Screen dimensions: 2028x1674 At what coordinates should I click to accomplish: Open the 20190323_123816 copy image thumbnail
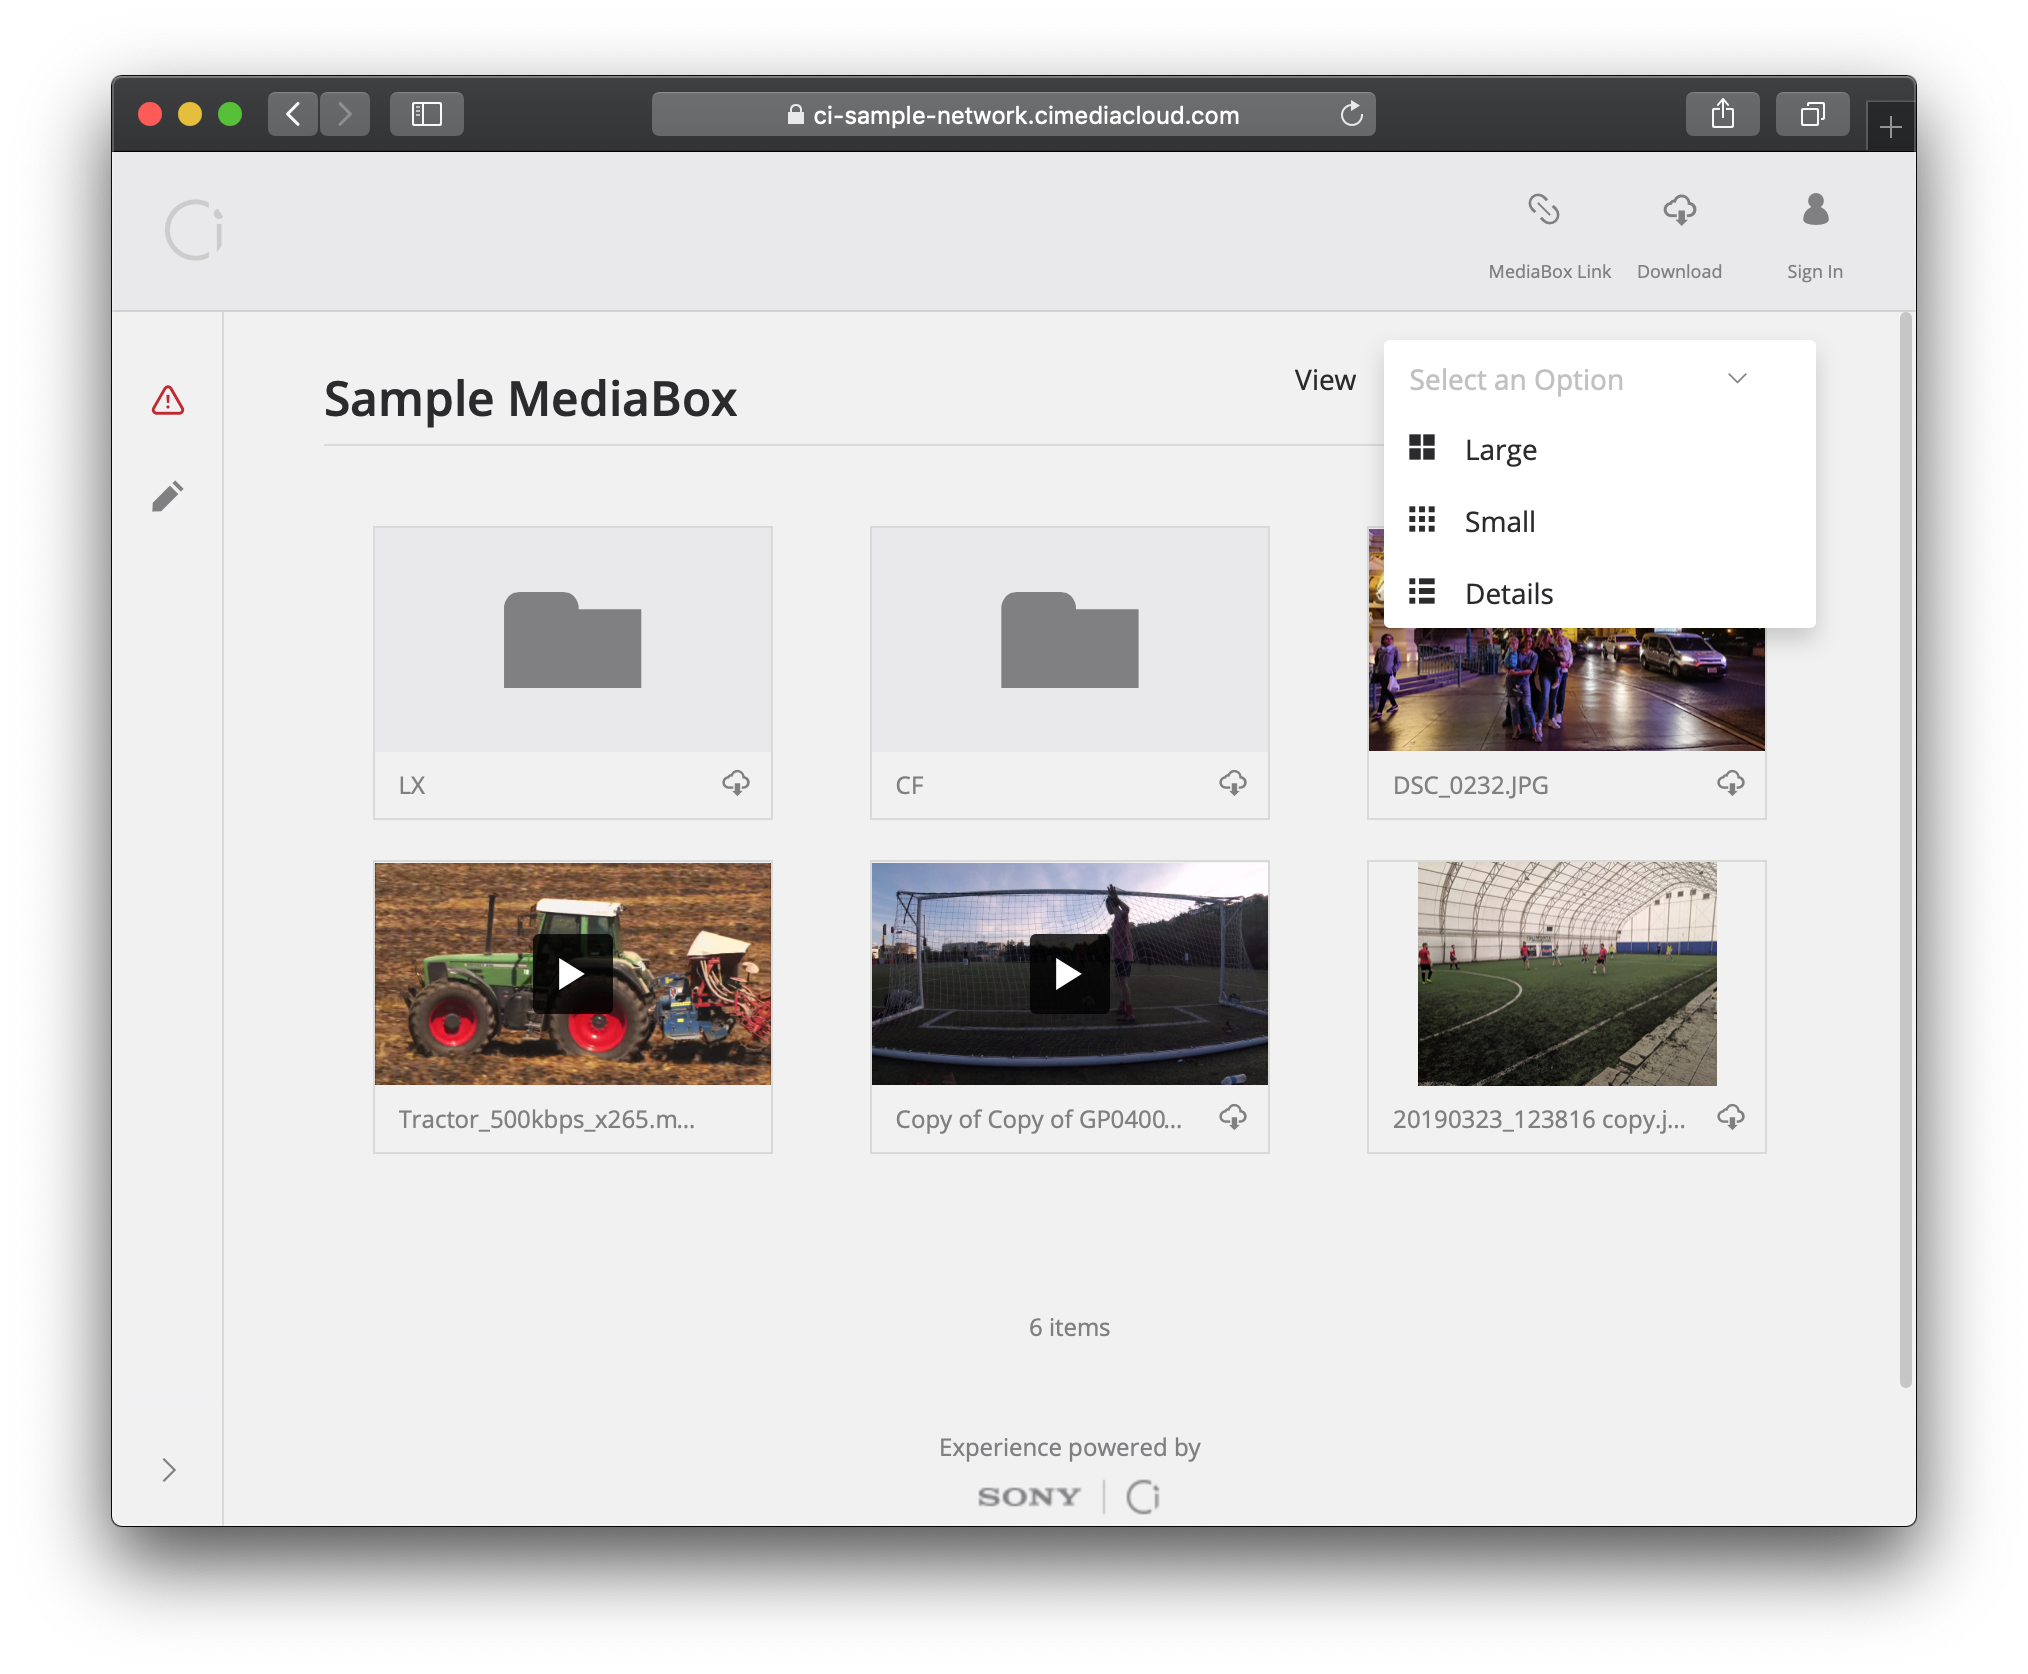tap(1566, 973)
